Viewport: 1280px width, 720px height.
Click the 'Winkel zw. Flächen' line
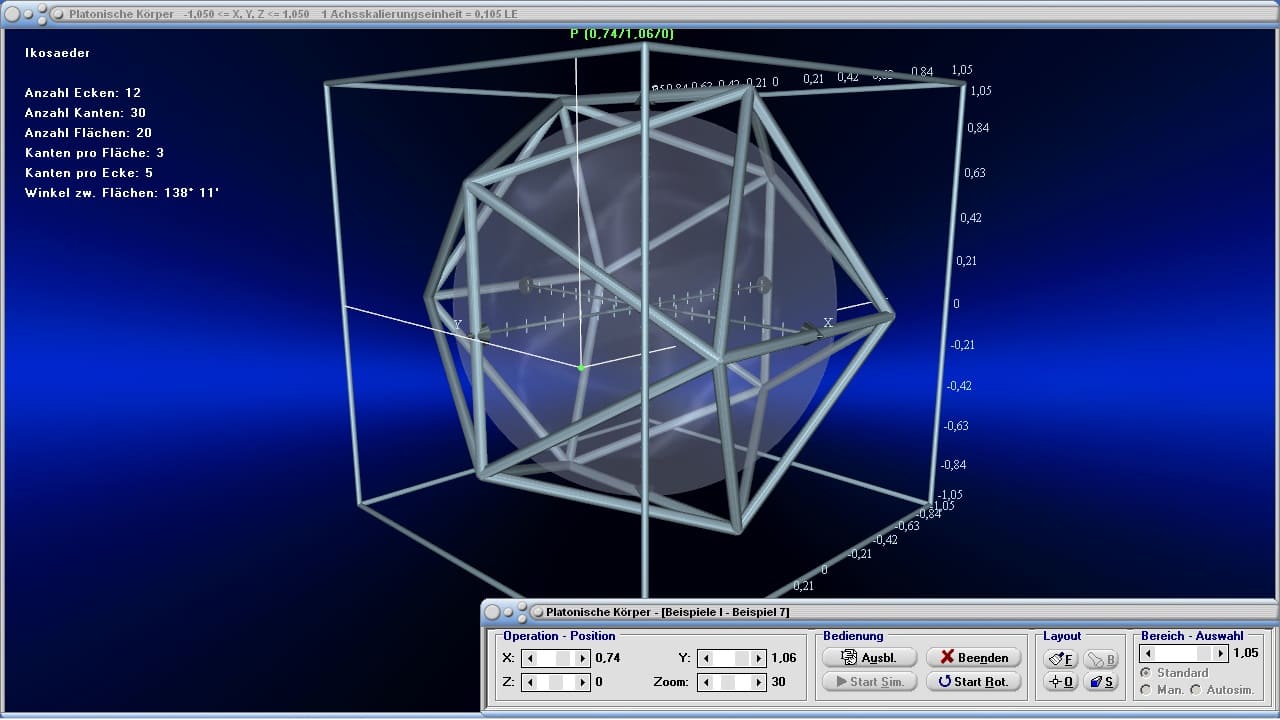pos(122,193)
